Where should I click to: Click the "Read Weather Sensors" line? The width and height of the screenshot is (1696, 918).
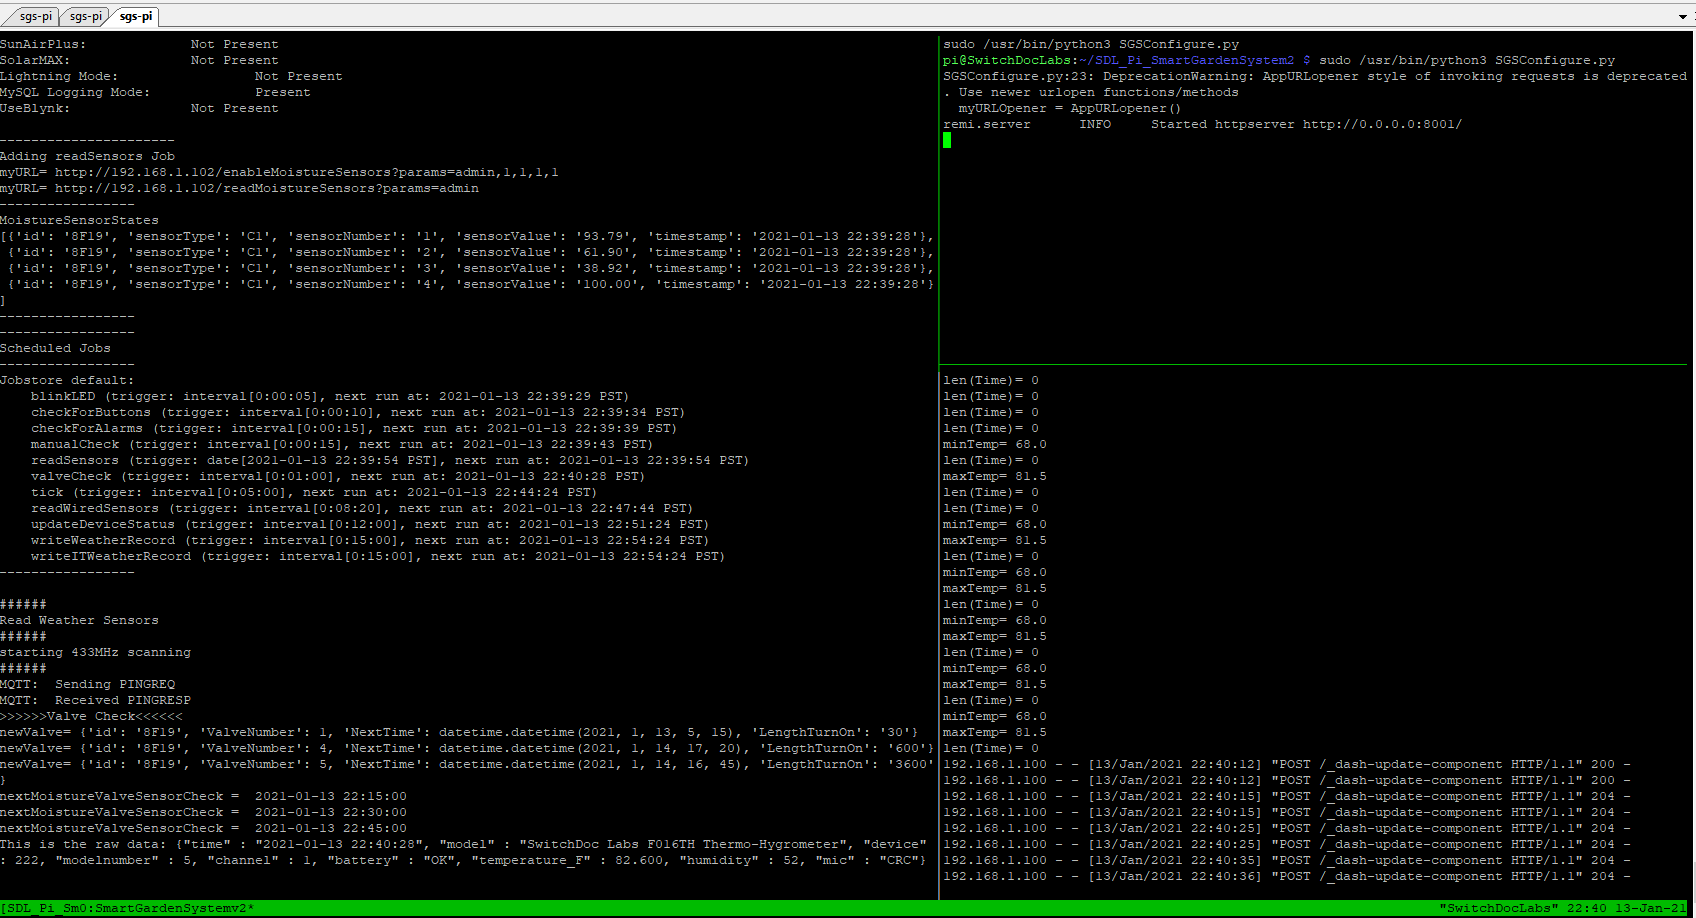pos(79,620)
